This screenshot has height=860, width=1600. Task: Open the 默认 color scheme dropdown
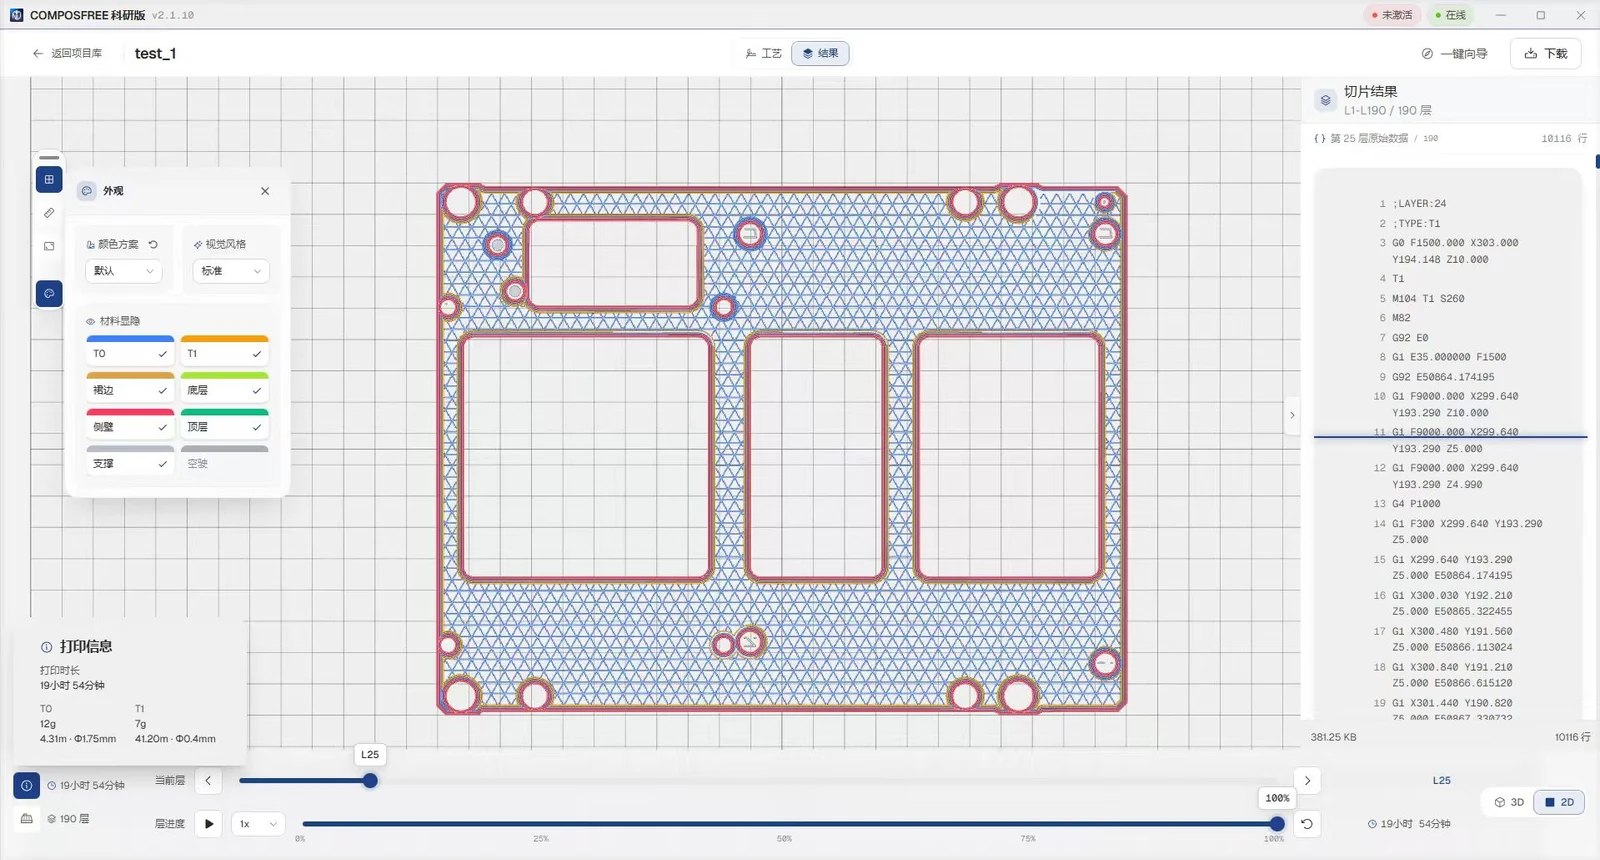point(124,271)
